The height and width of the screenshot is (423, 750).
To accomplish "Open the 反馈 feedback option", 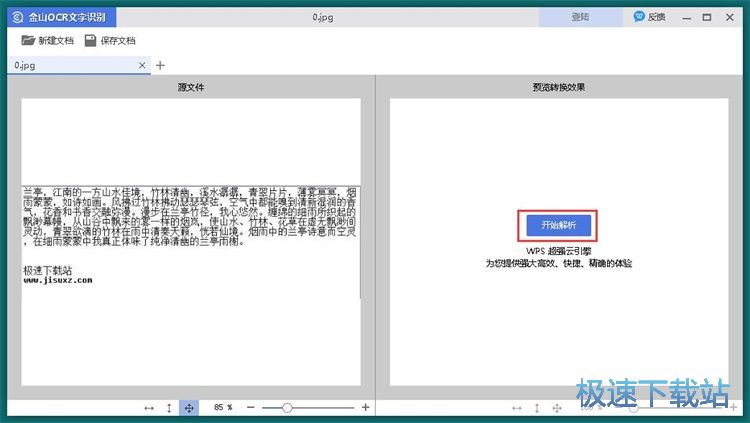I will coord(650,17).
